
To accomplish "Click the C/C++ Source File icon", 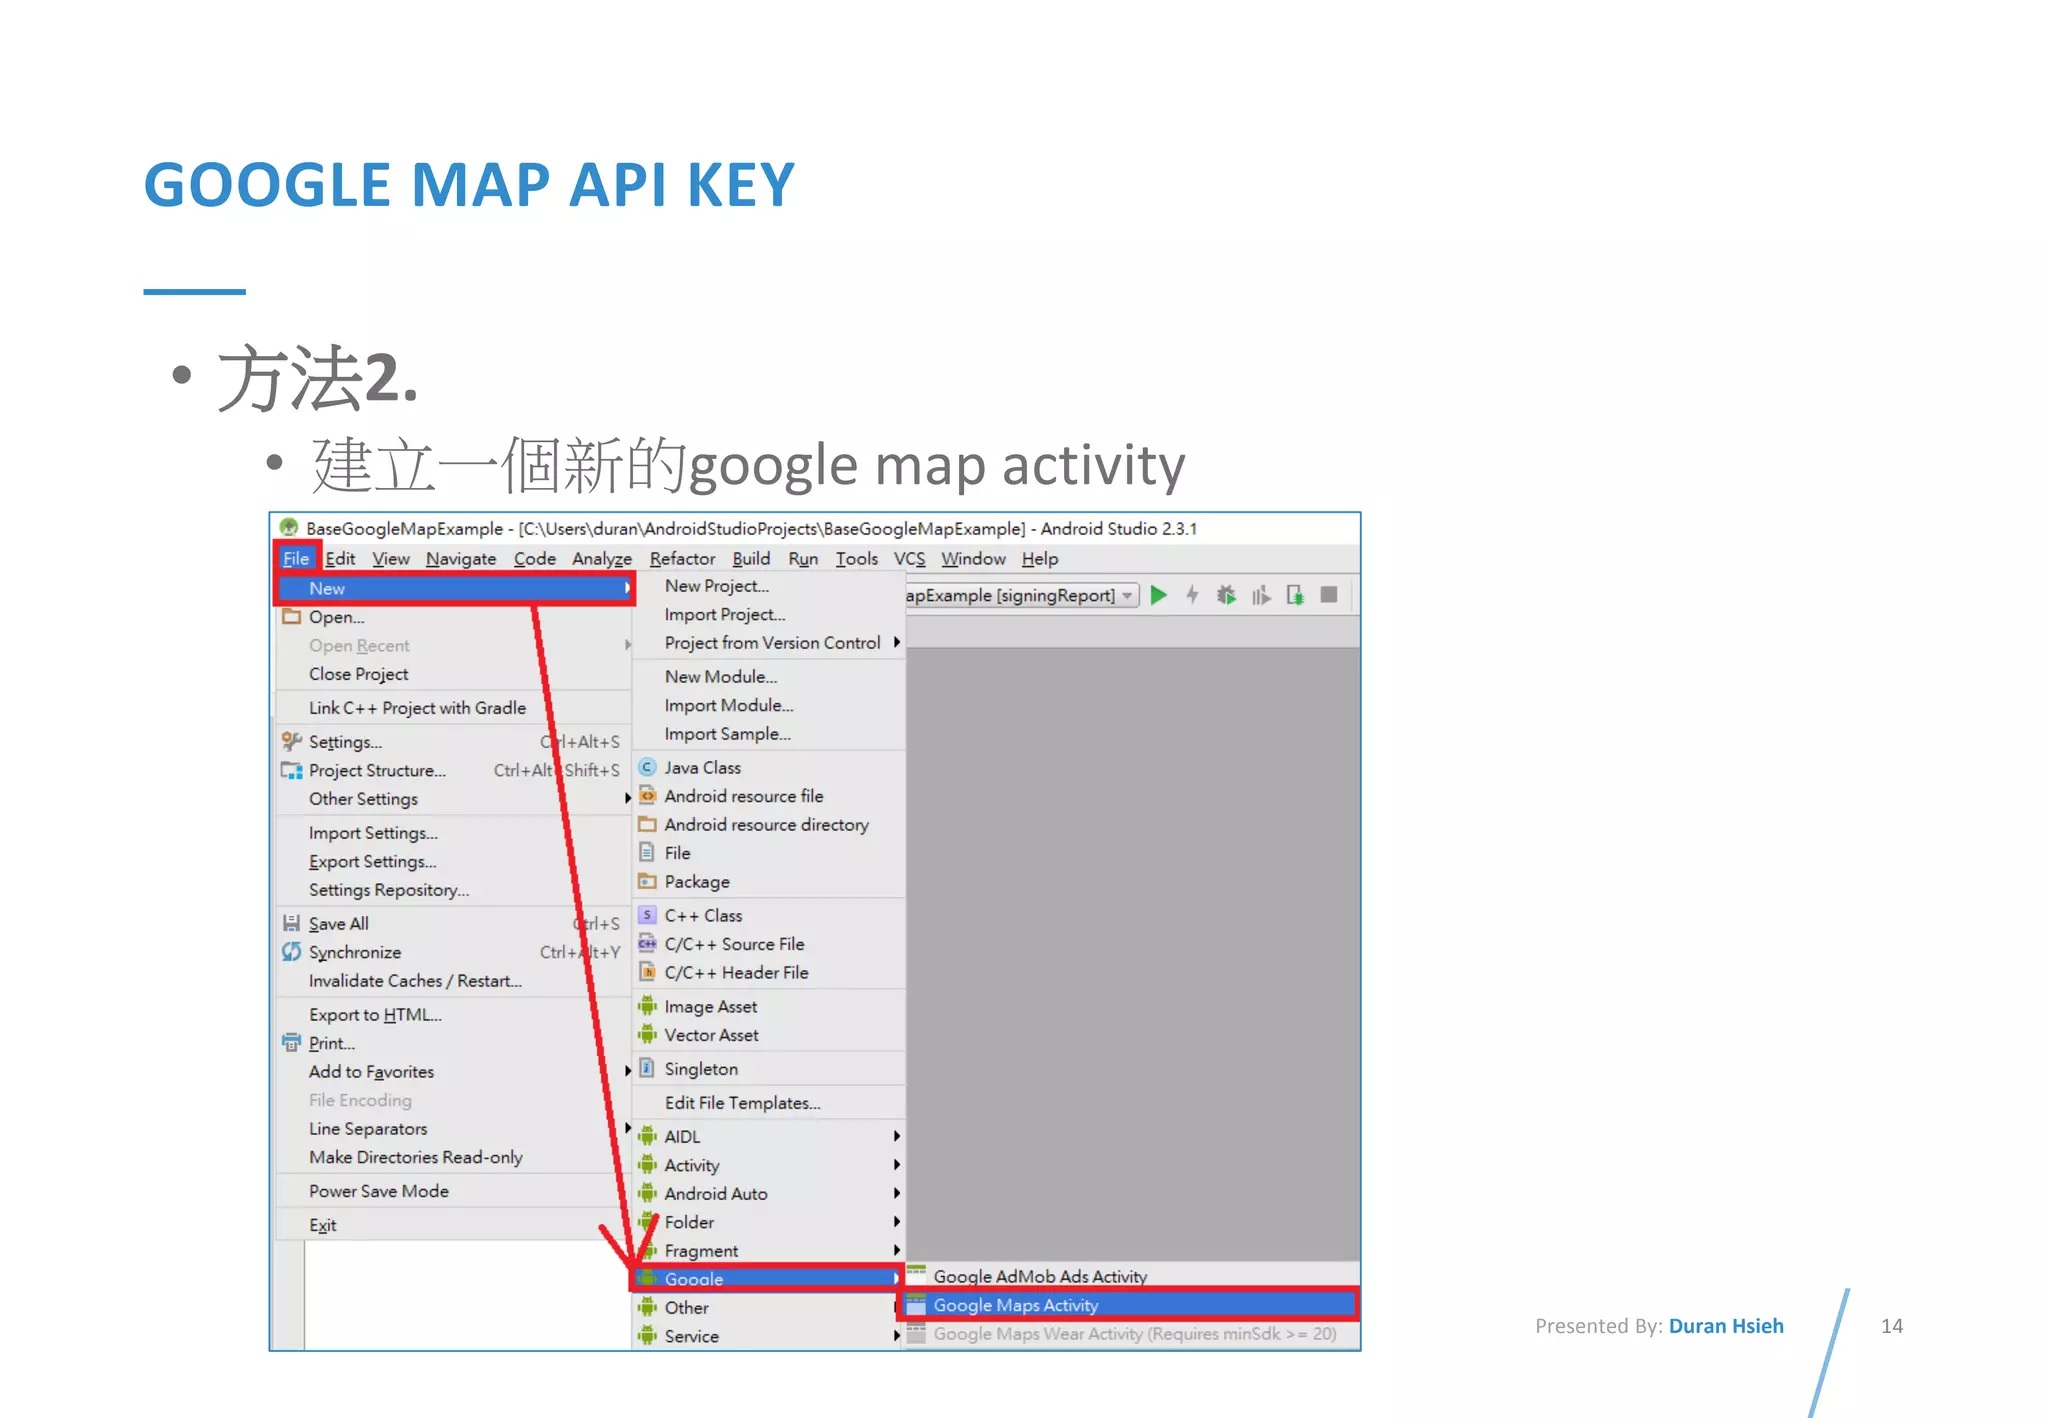I will point(647,943).
